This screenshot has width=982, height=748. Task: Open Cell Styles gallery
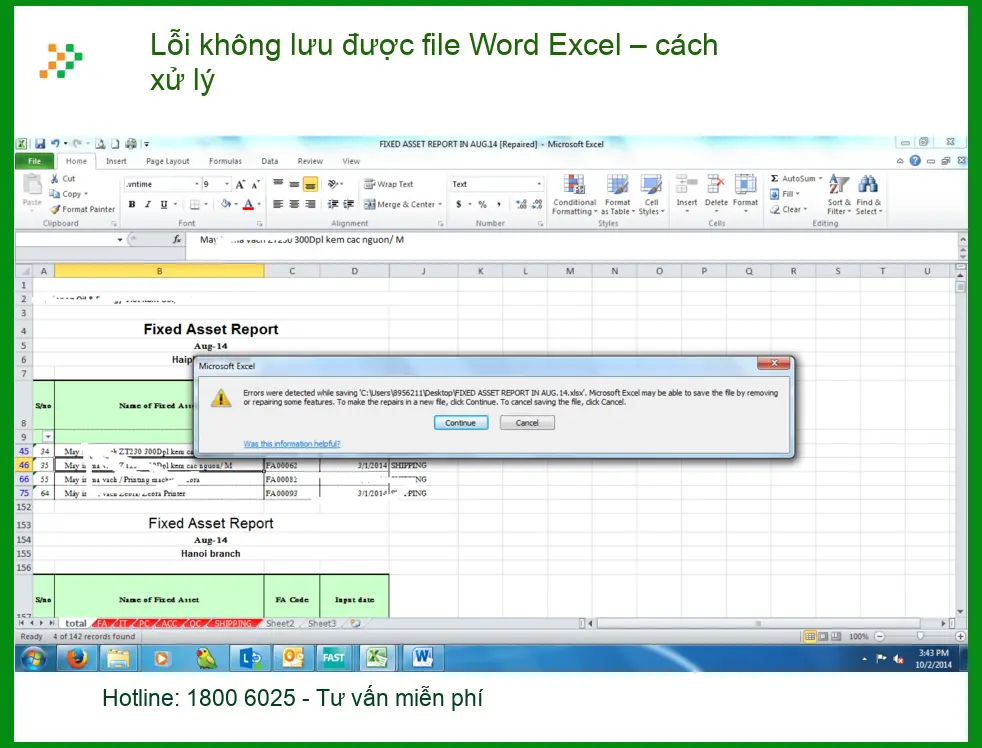(x=651, y=195)
